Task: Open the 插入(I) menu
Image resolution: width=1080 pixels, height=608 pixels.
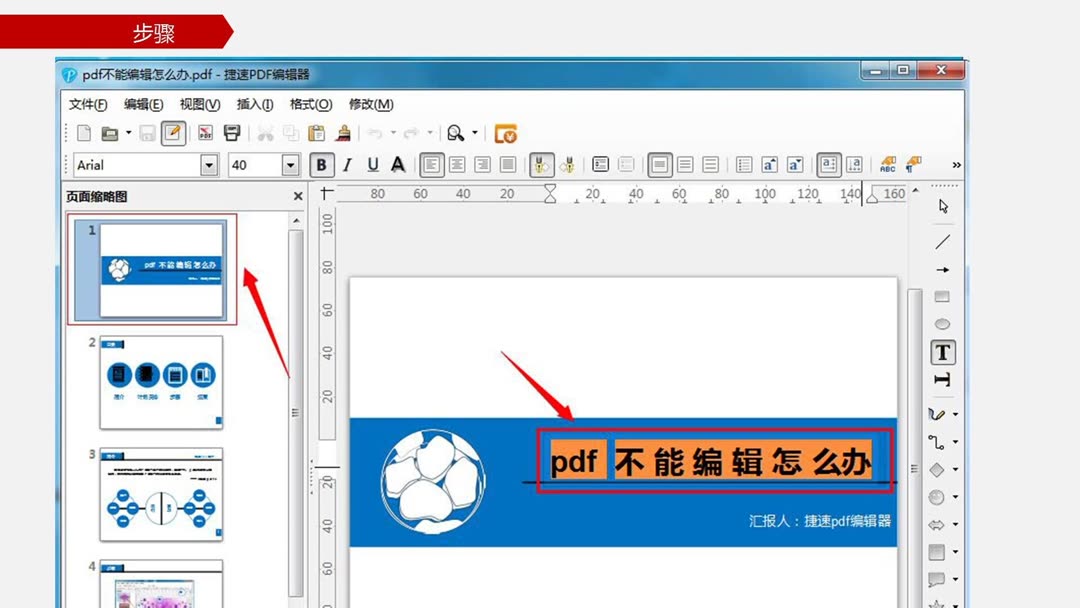Action: click(x=253, y=104)
